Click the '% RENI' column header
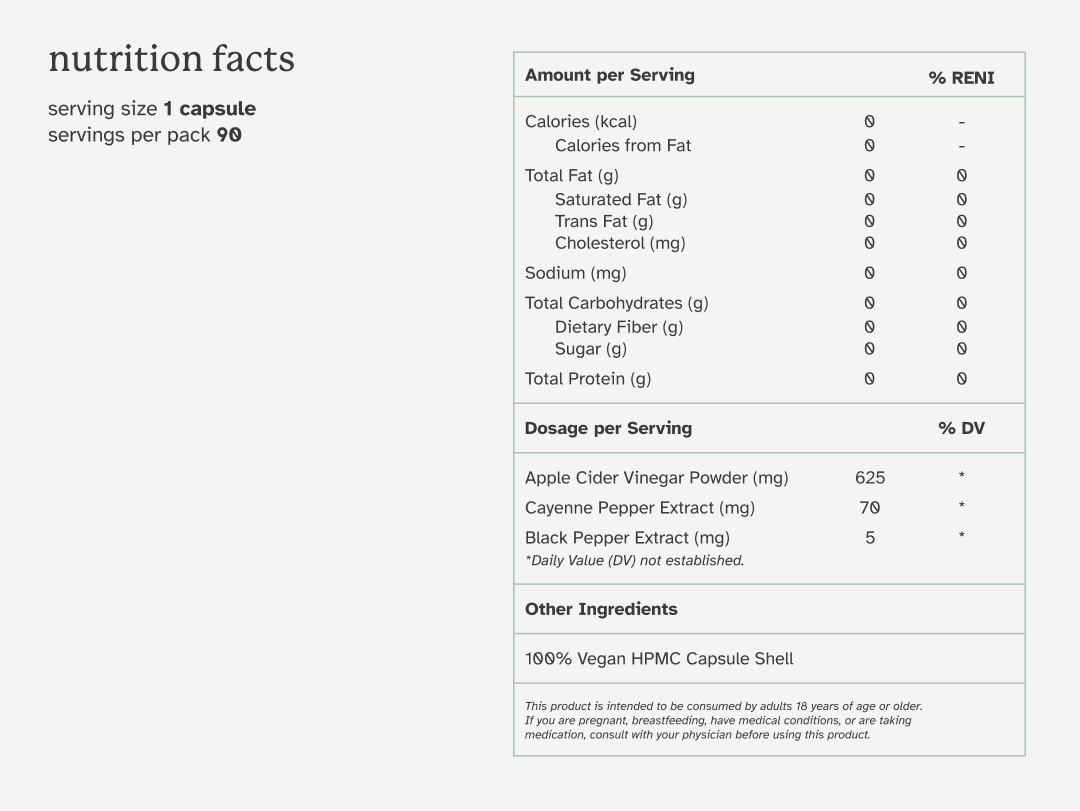The width and height of the screenshot is (1080, 811). point(962,78)
